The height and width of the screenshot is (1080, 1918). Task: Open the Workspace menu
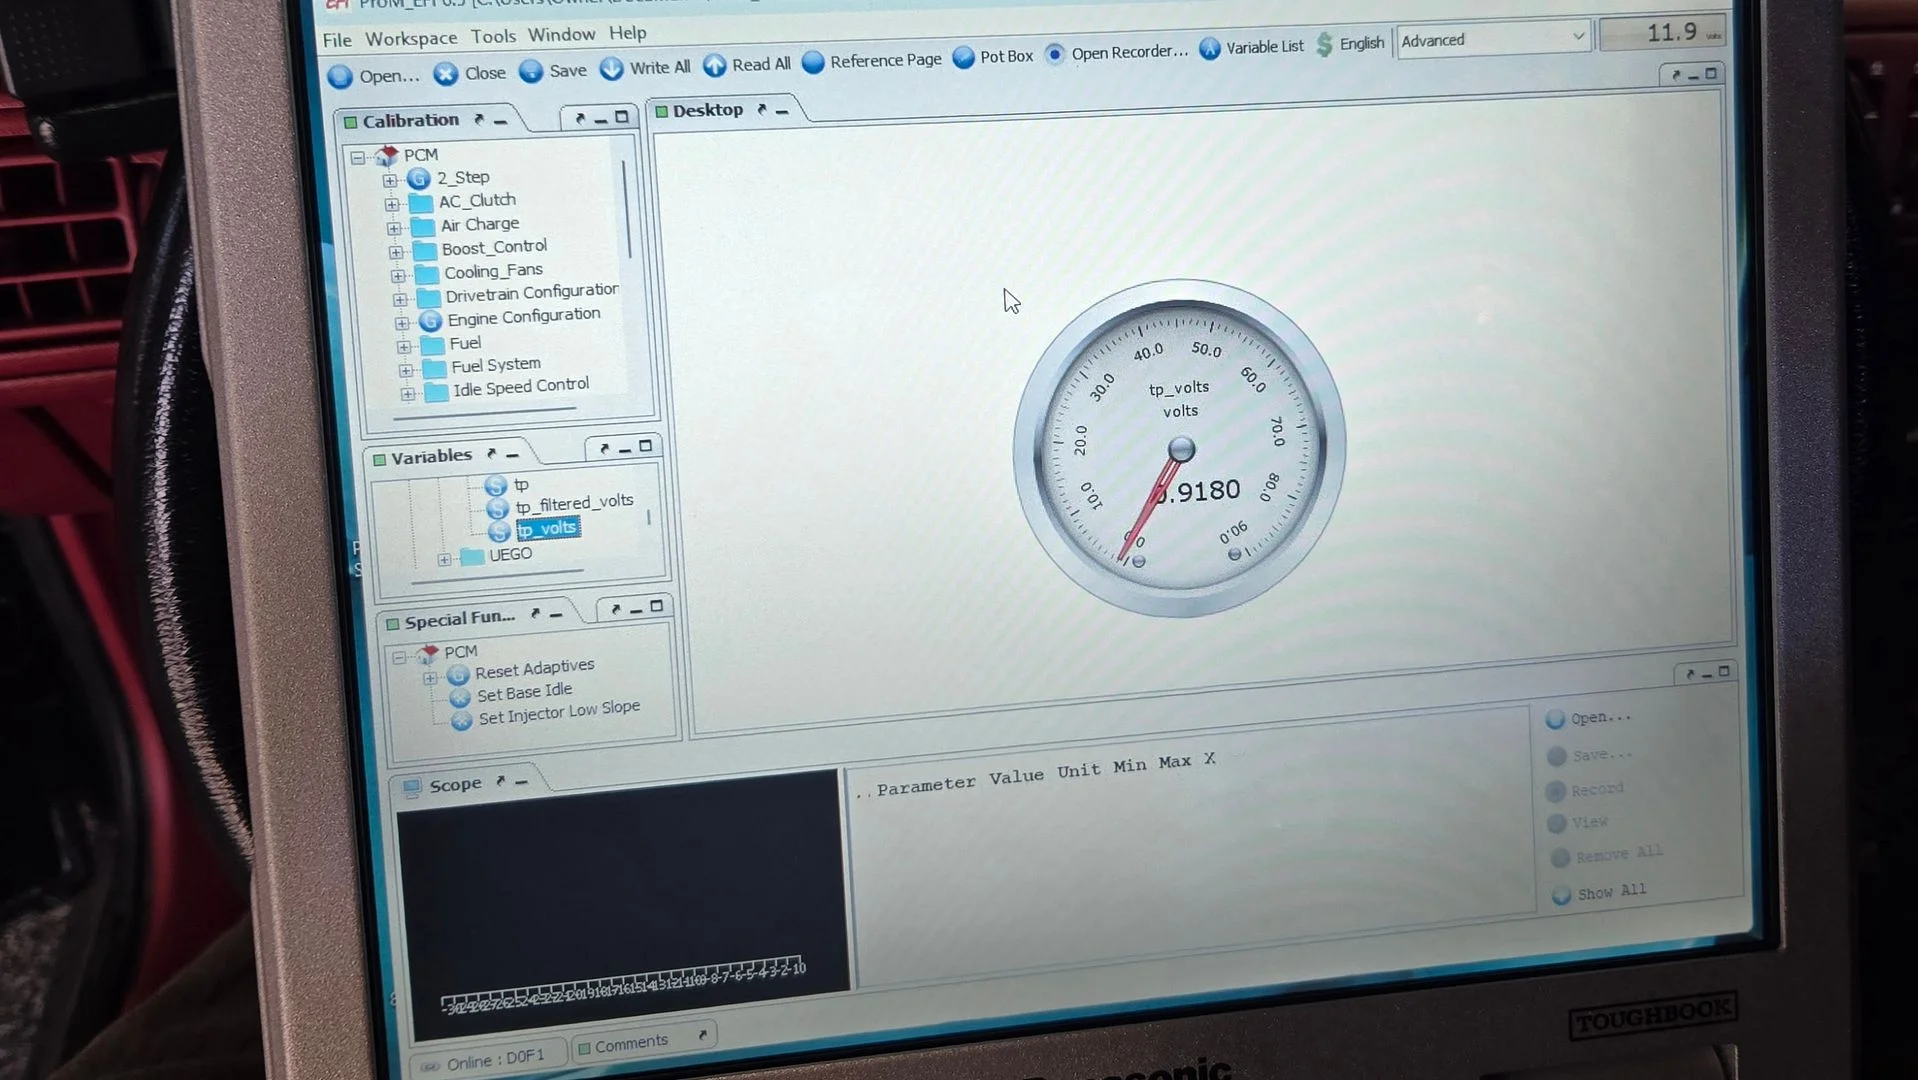pyautogui.click(x=411, y=38)
